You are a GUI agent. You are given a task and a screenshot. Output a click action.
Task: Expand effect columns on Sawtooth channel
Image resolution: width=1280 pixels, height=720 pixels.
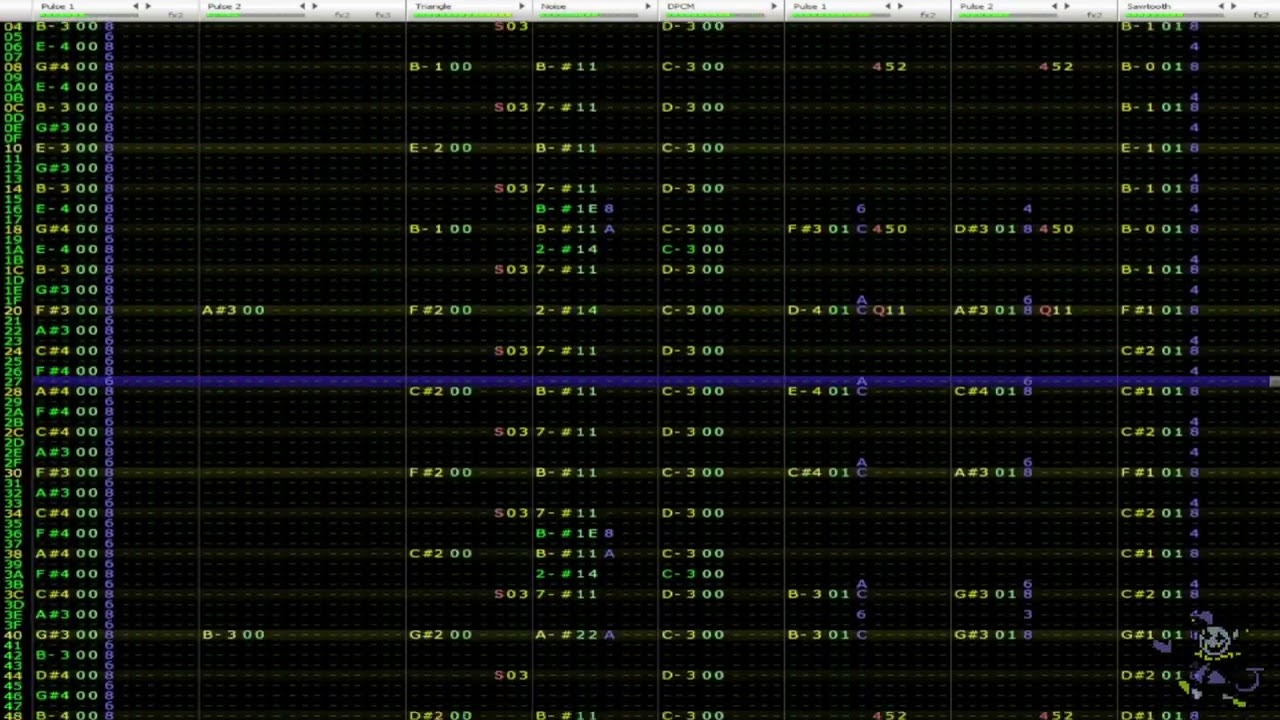click(1234, 6)
